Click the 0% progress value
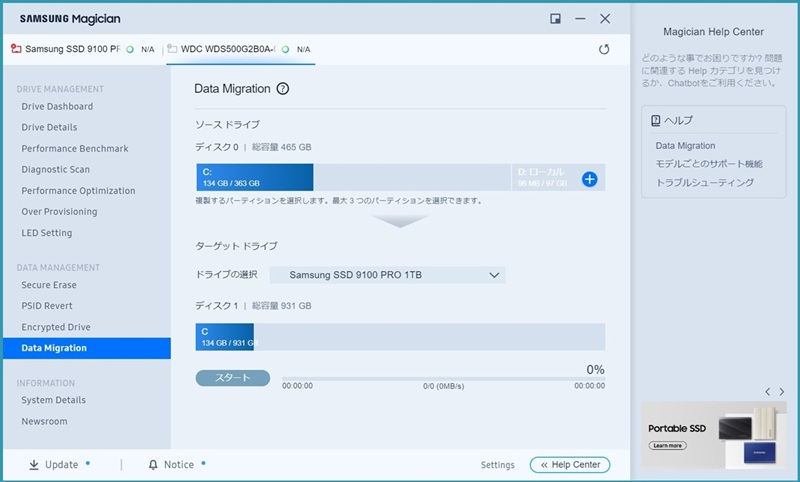The height and width of the screenshot is (482, 800). 595,370
